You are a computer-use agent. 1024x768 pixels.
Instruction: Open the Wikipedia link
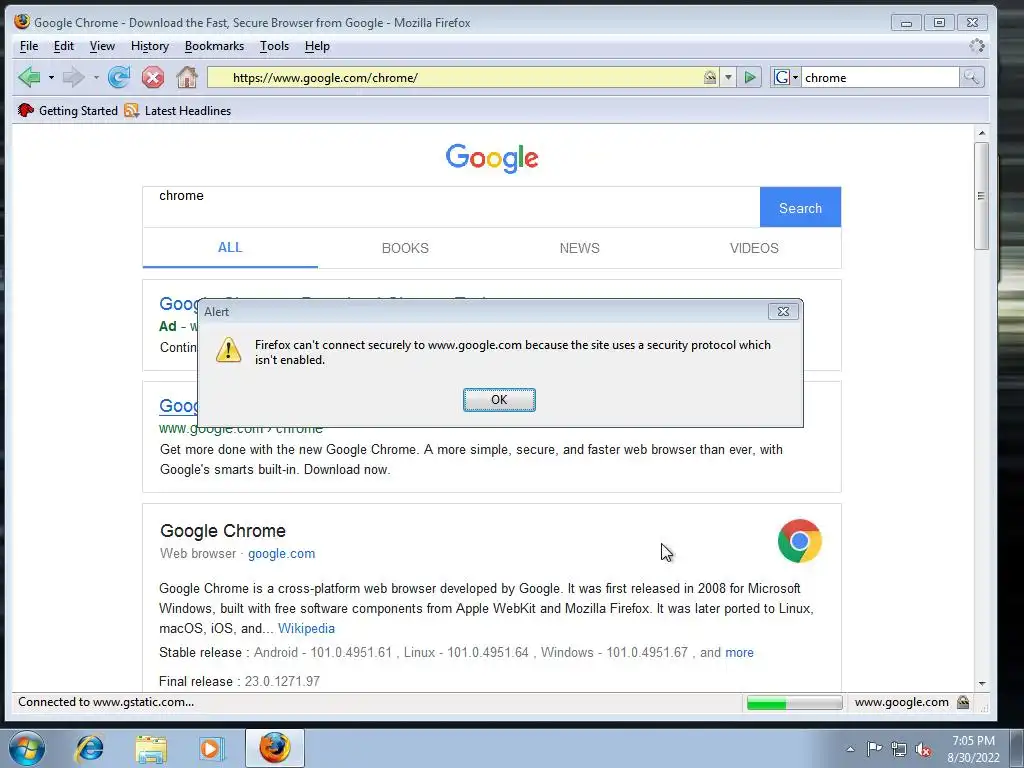[306, 628]
